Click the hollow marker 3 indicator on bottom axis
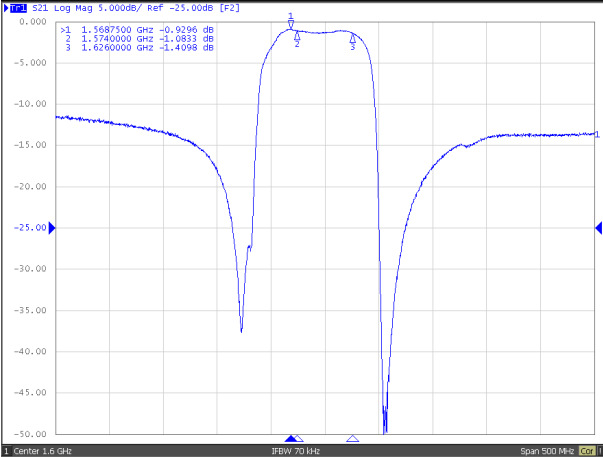 (x=352, y=438)
